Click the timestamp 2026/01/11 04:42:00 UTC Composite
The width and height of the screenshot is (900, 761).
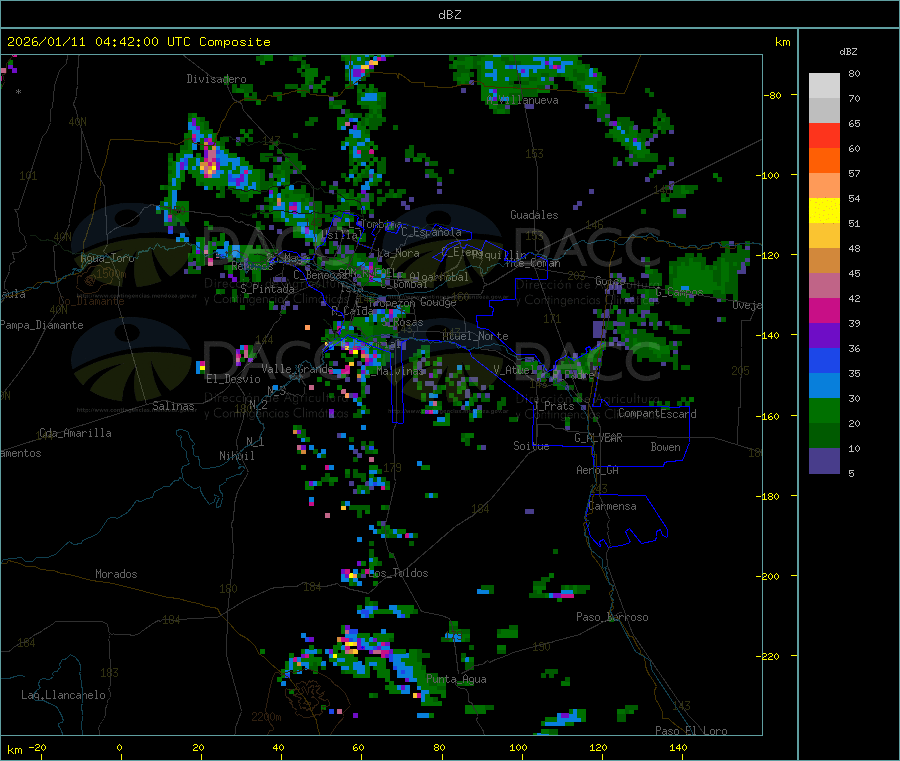(x=138, y=42)
